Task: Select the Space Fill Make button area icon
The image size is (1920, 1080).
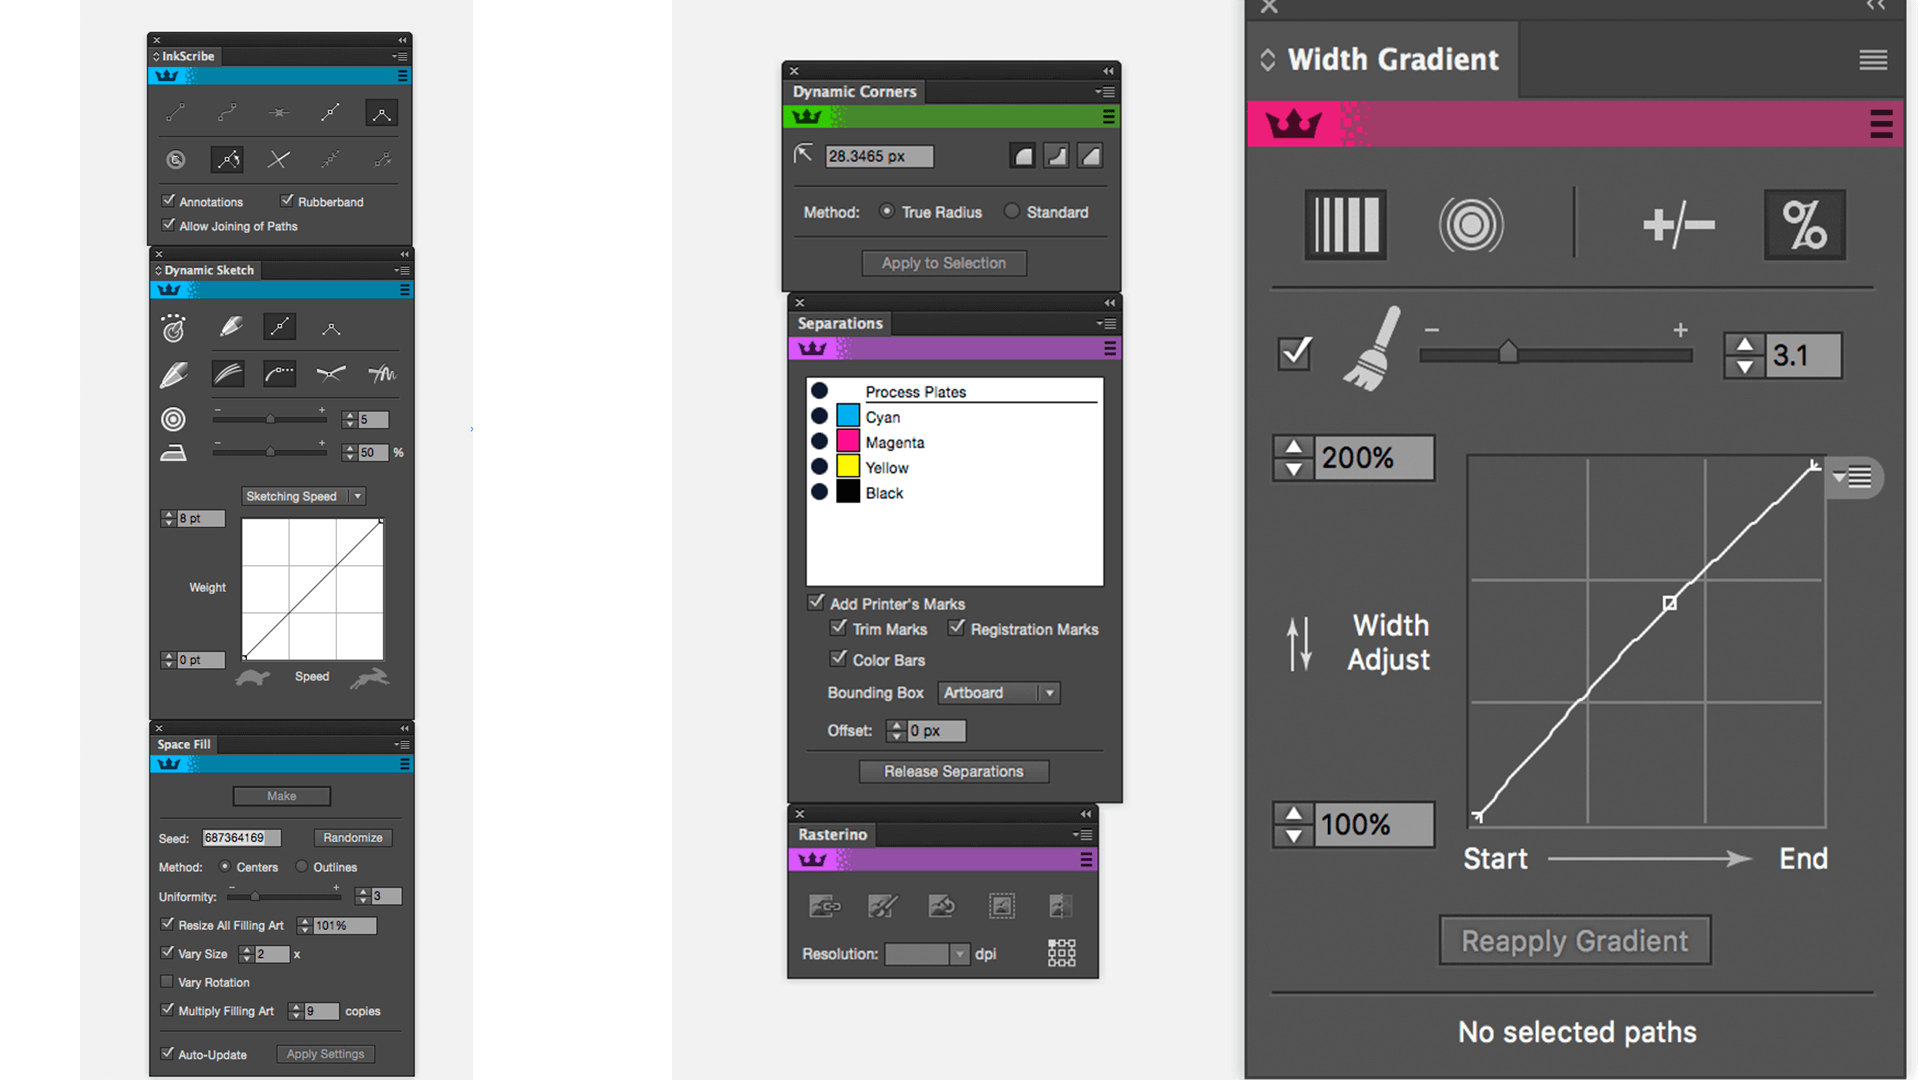Action: coord(281,794)
